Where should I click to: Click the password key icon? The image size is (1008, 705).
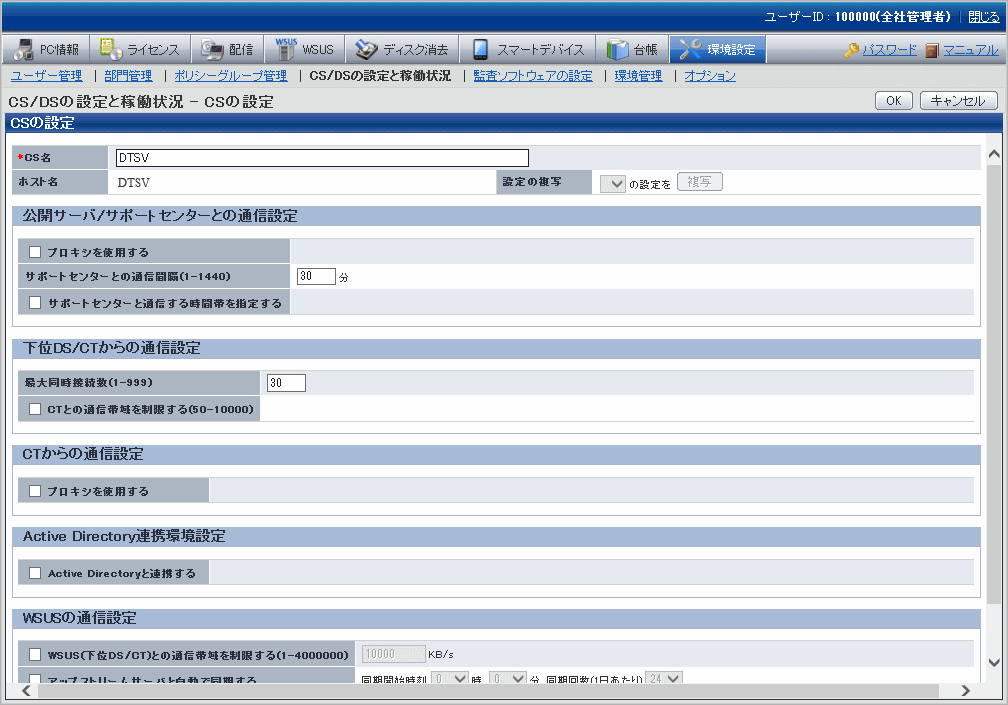tap(851, 50)
